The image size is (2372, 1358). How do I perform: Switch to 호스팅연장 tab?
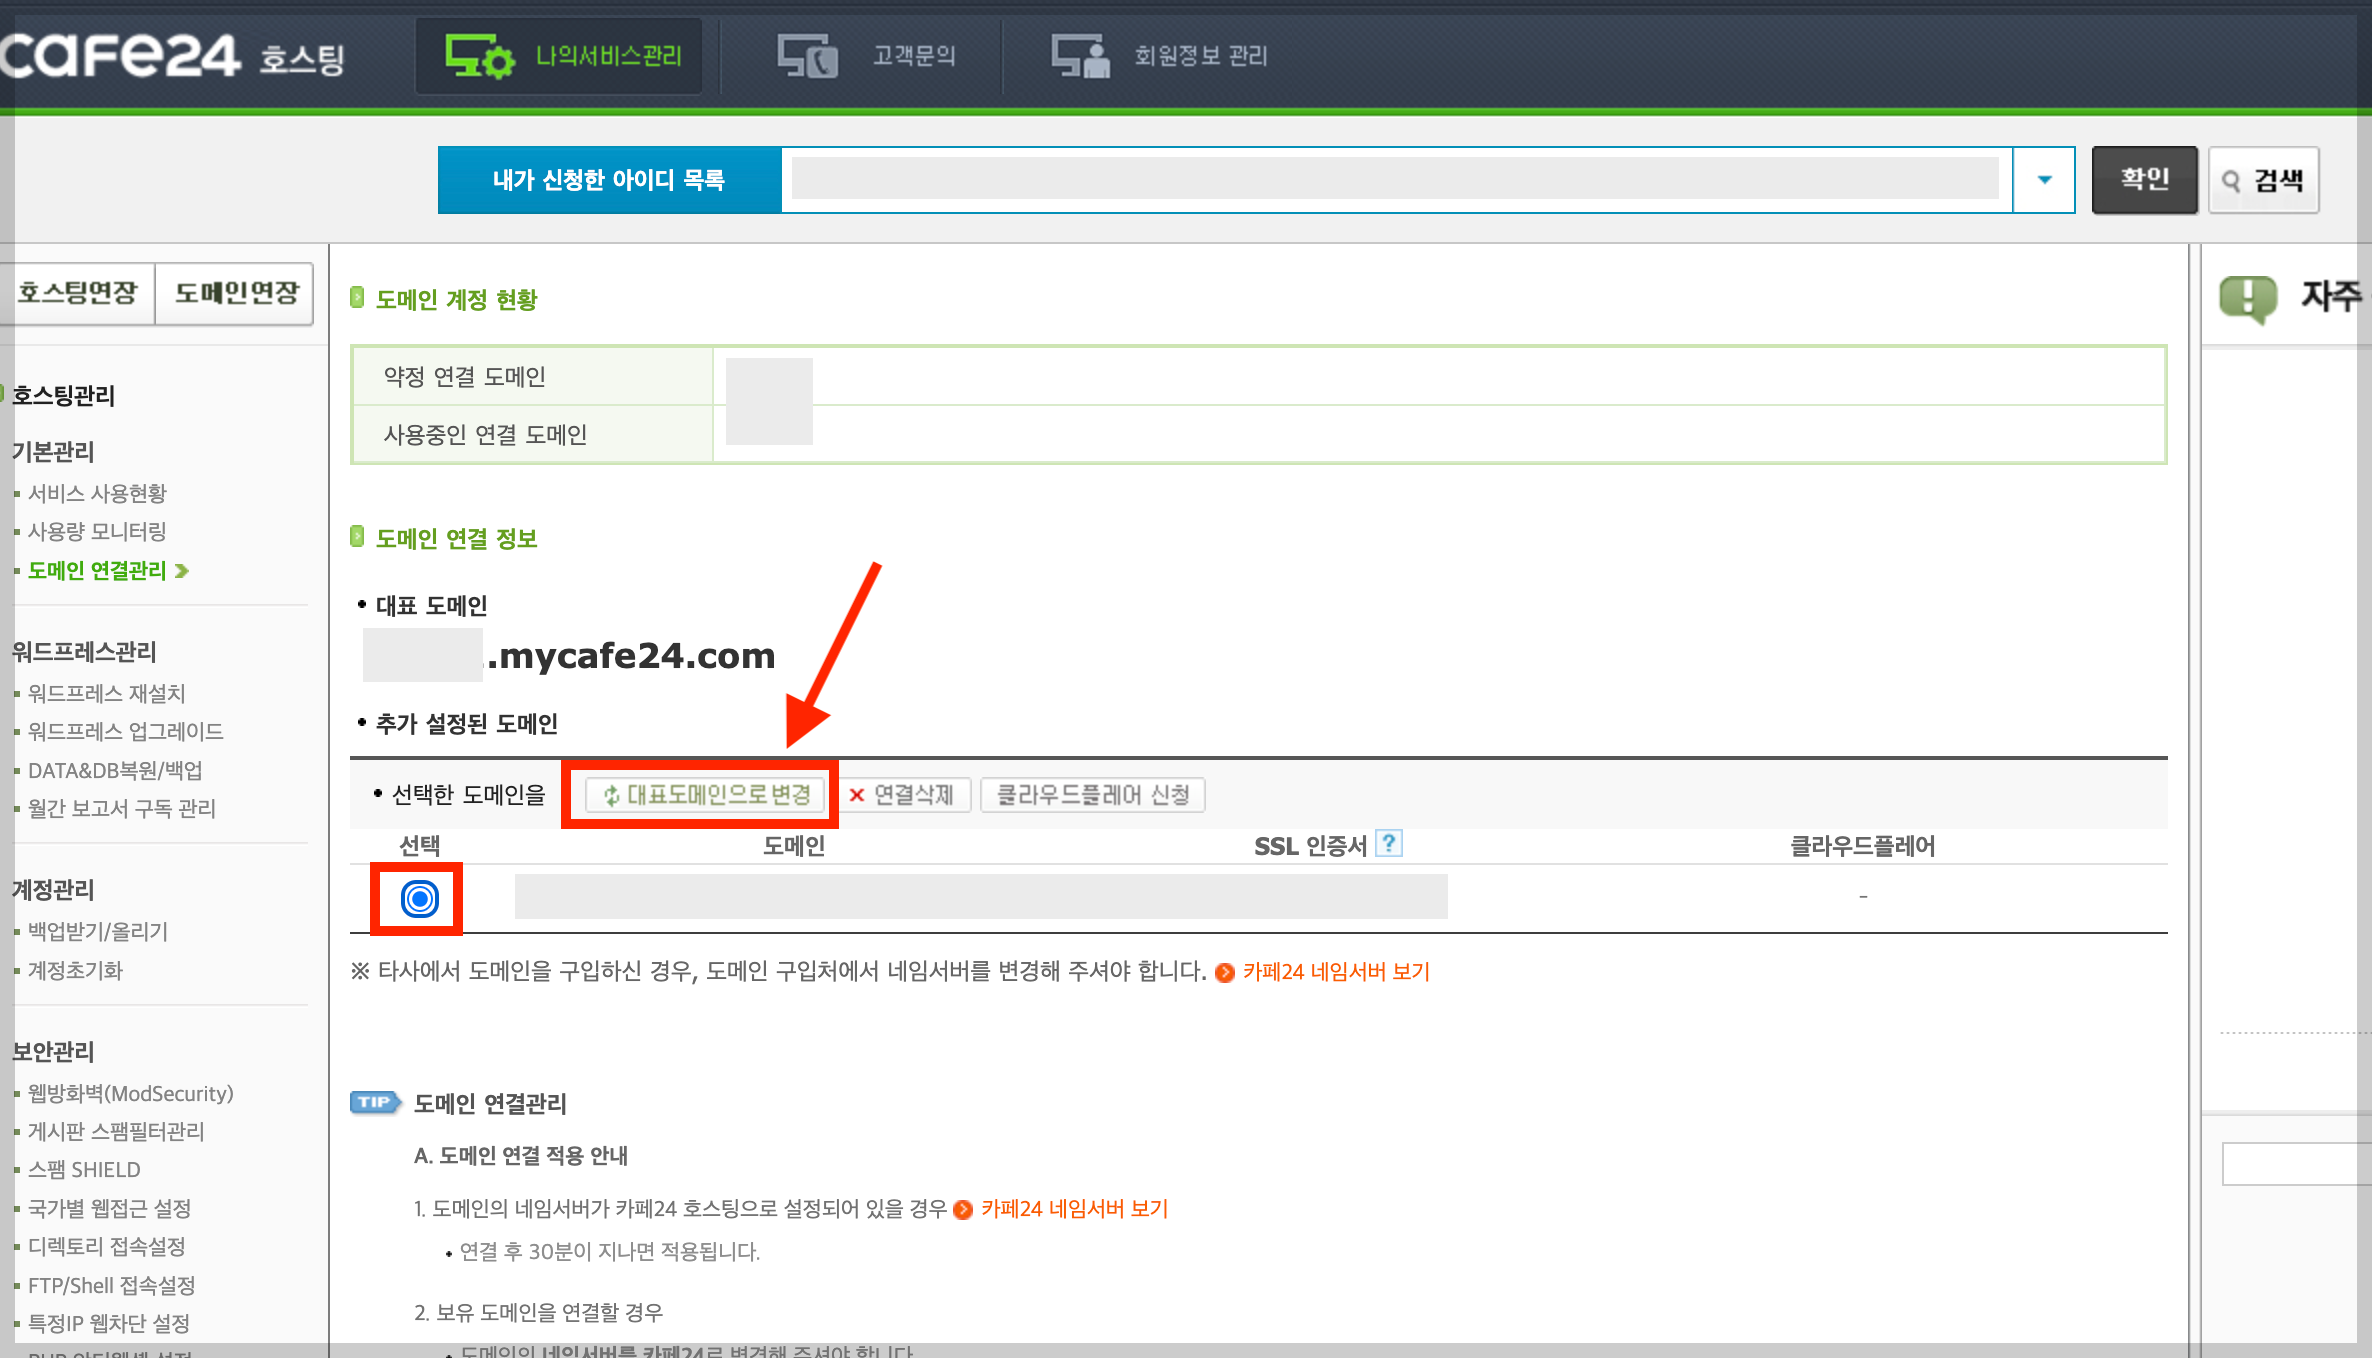click(x=77, y=293)
